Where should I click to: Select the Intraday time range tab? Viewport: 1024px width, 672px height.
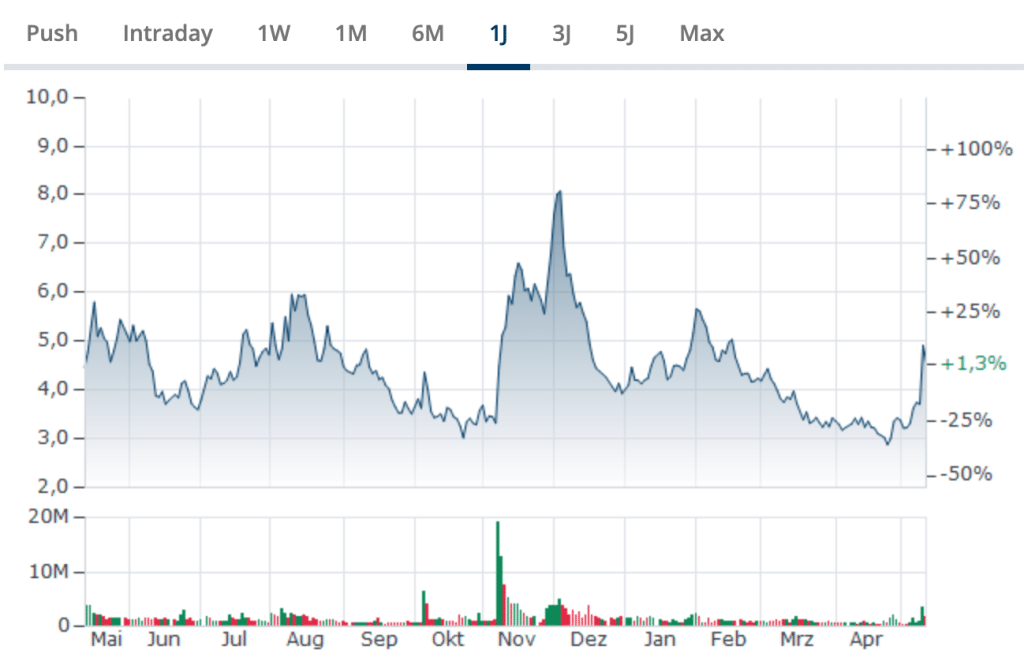(168, 33)
